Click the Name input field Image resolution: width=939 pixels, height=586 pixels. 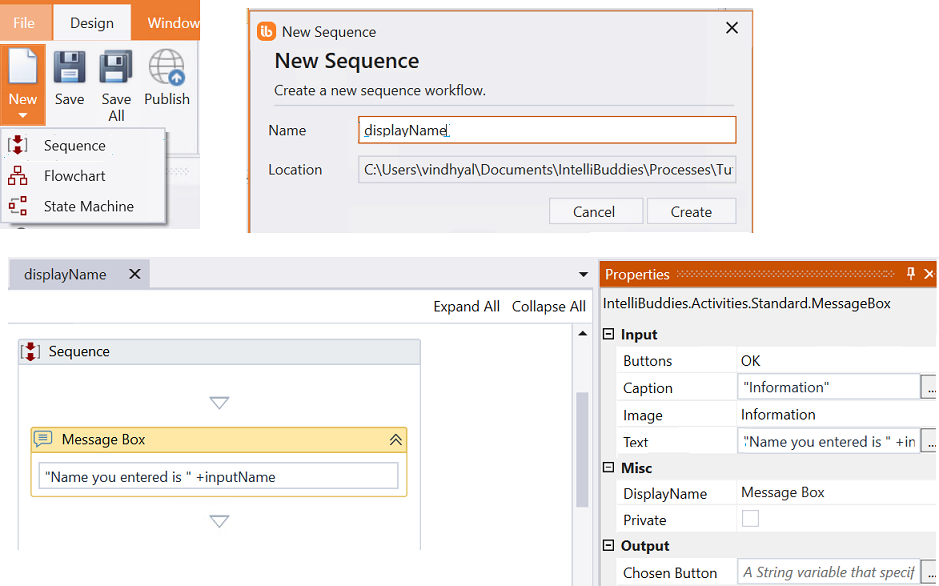(x=547, y=130)
